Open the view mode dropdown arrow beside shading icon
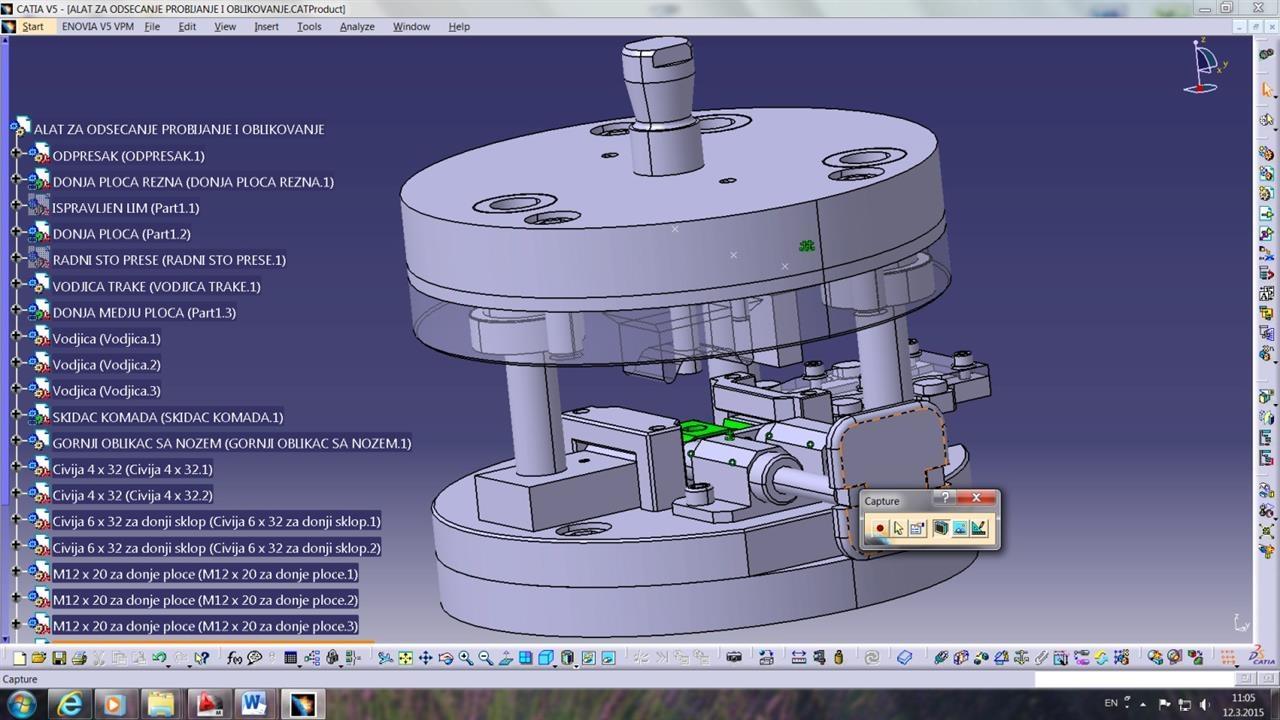 577,665
